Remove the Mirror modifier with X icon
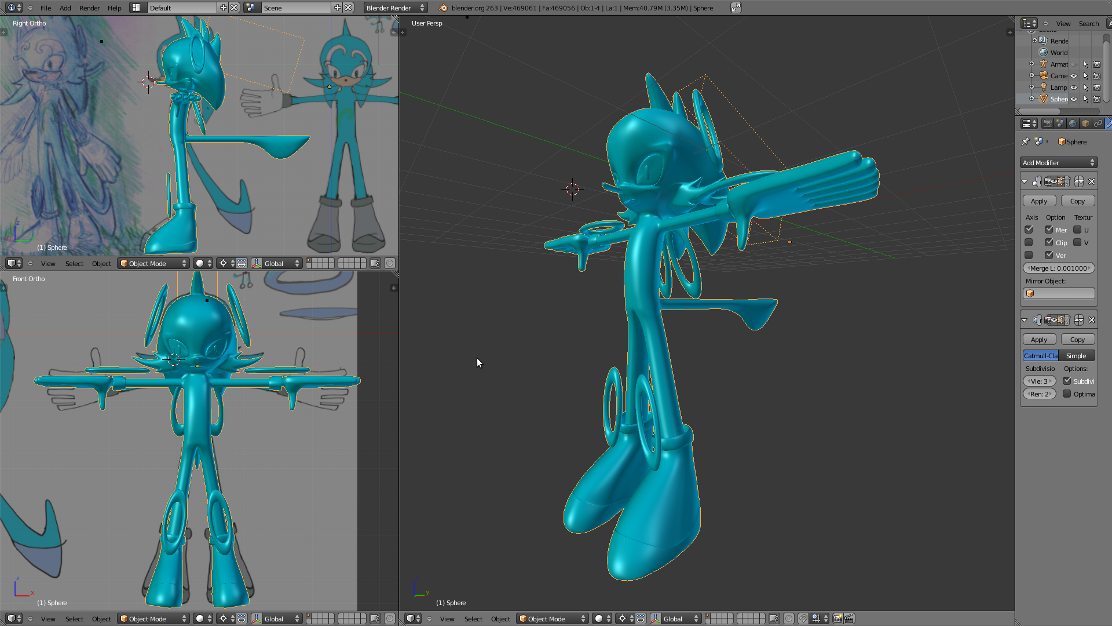Image resolution: width=1112 pixels, height=626 pixels. pyautogui.click(x=1092, y=181)
